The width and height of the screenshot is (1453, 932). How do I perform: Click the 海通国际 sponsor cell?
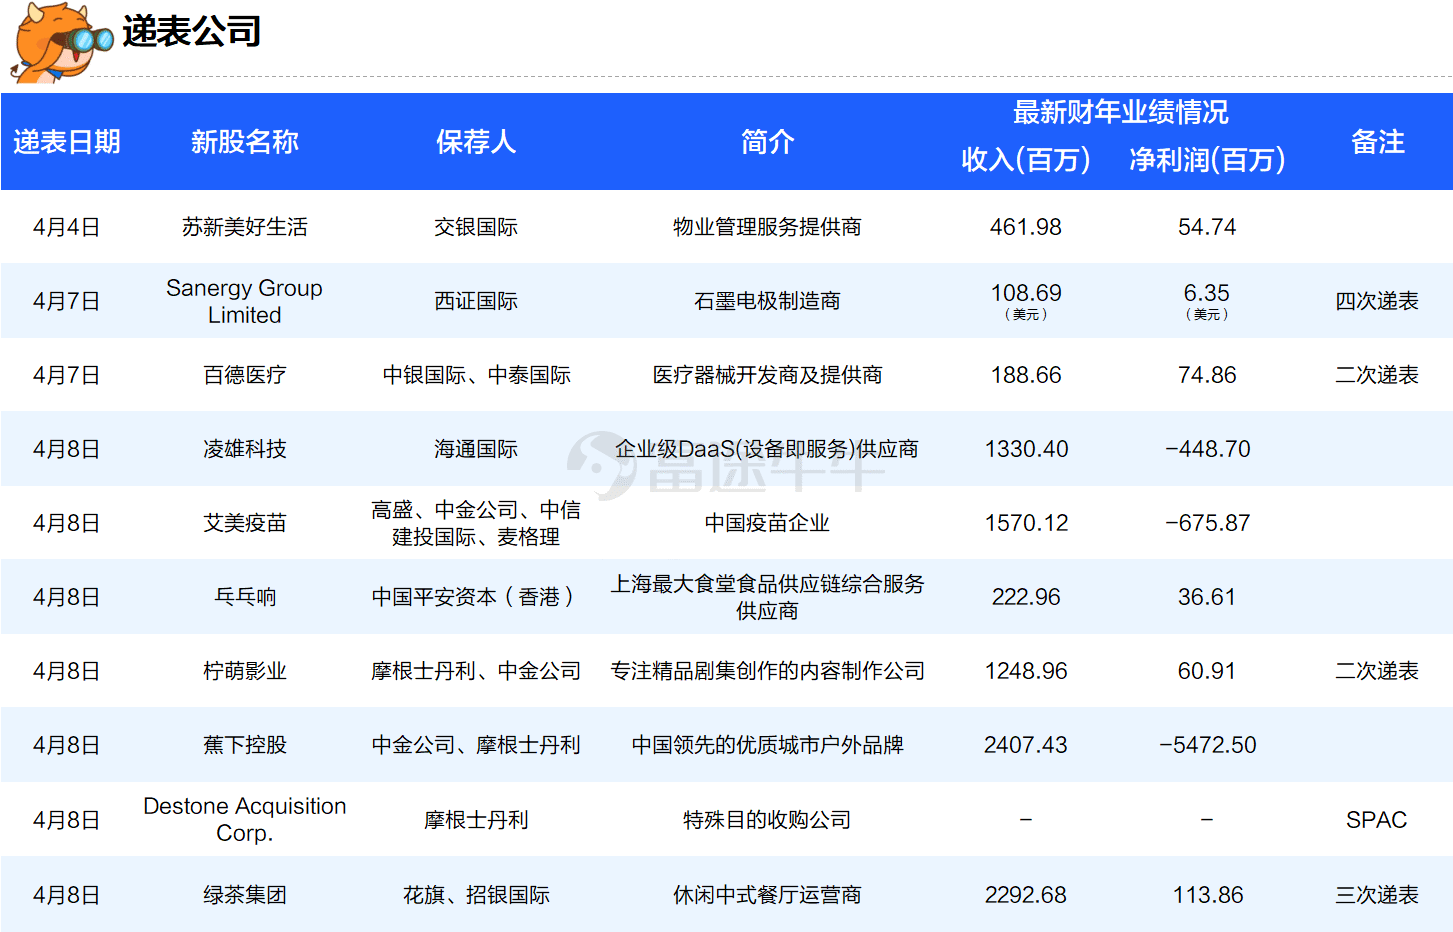[476, 449]
